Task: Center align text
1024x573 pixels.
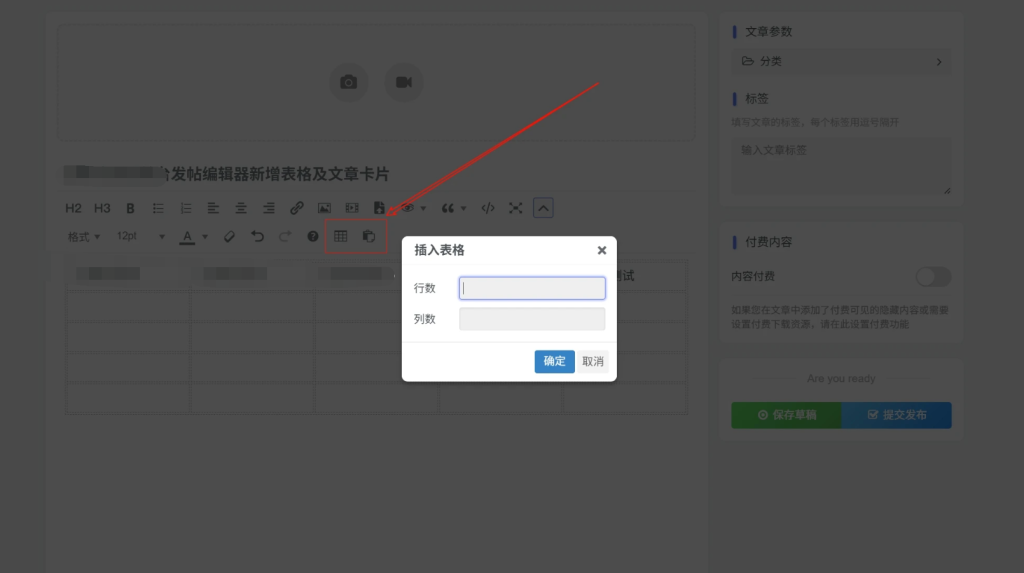Action: point(241,208)
